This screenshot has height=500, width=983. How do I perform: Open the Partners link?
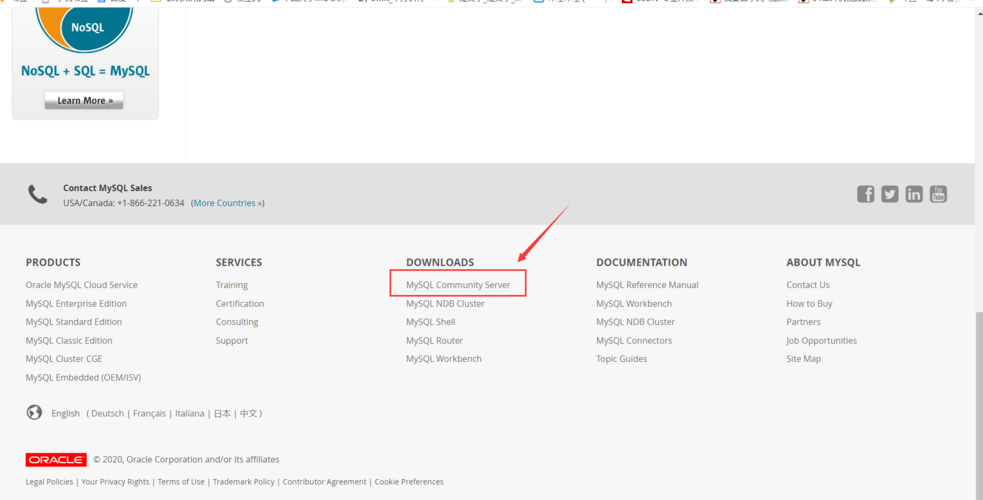[x=803, y=322]
